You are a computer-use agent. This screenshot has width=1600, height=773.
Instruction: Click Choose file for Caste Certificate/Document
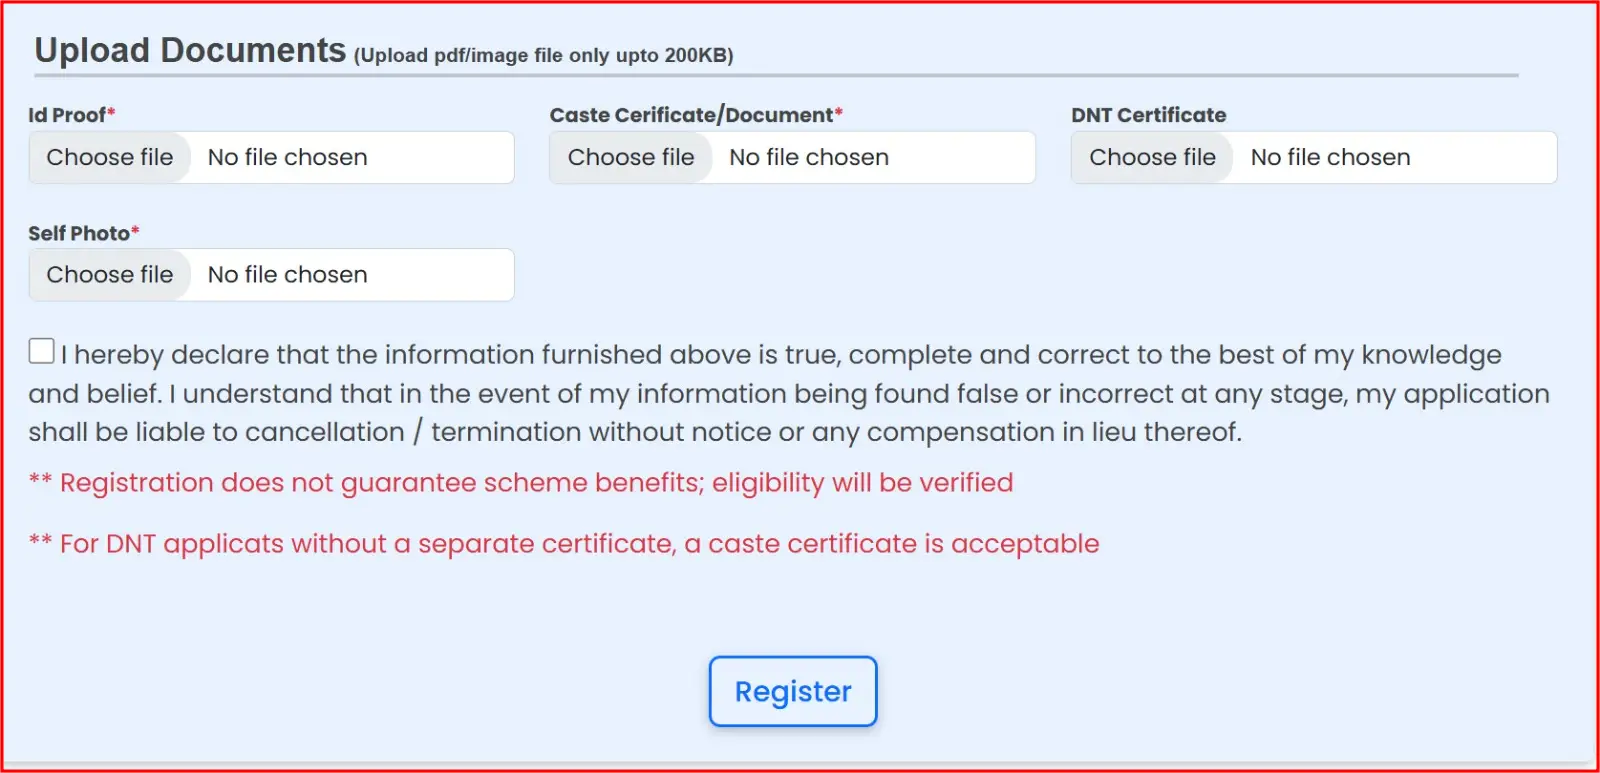pos(631,158)
